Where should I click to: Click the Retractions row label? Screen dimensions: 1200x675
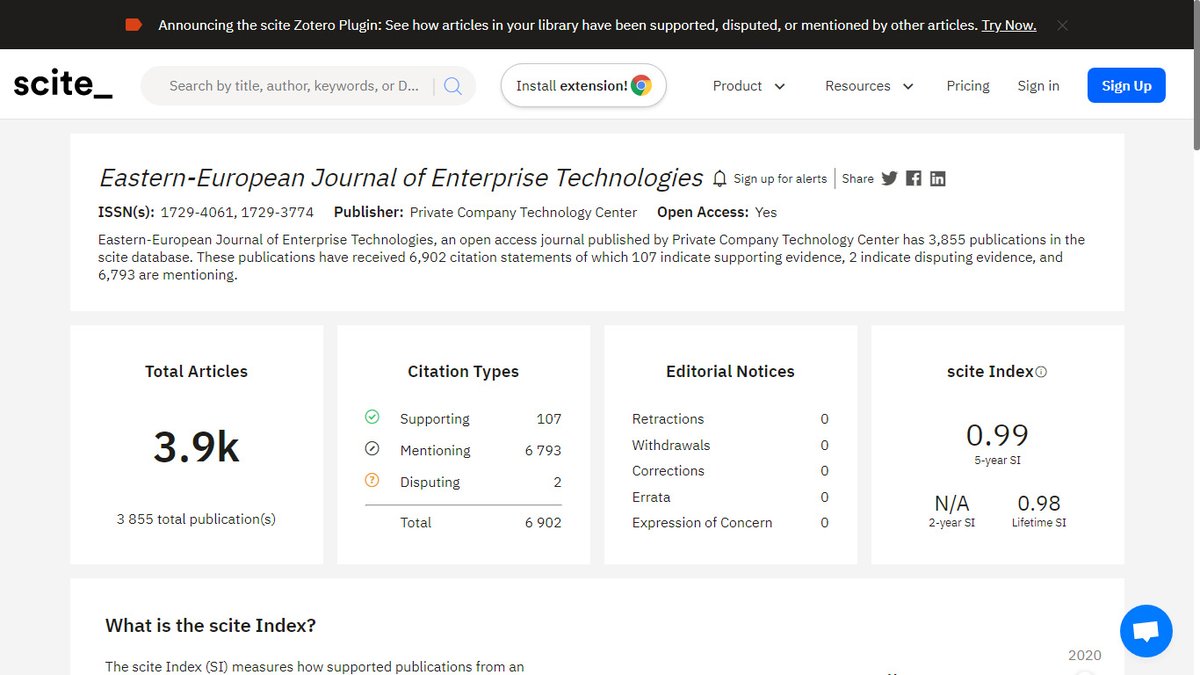pyautogui.click(x=668, y=419)
